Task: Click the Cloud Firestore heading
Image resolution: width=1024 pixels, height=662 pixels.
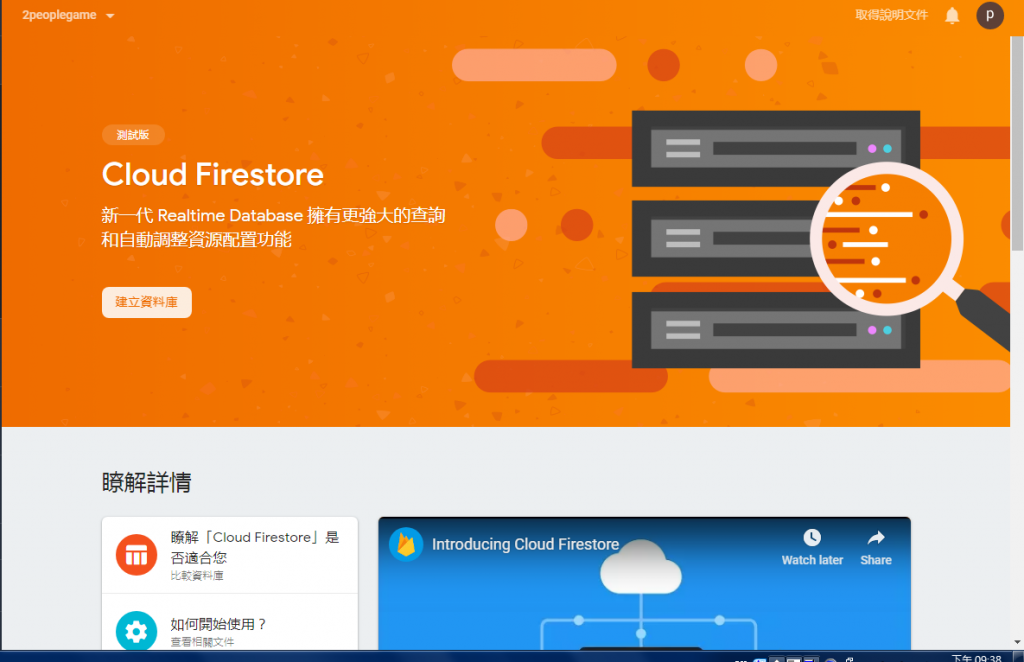Action: [x=213, y=175]
